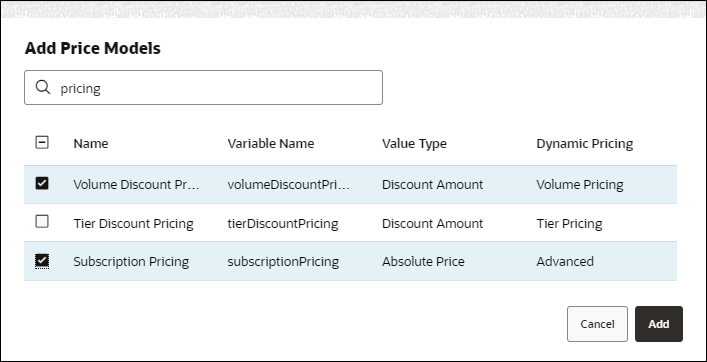The width and height of the screenshot is (707, 362).
Task: Click Discount Amount in the Volume Discount row
Action: tap(432, 185)
